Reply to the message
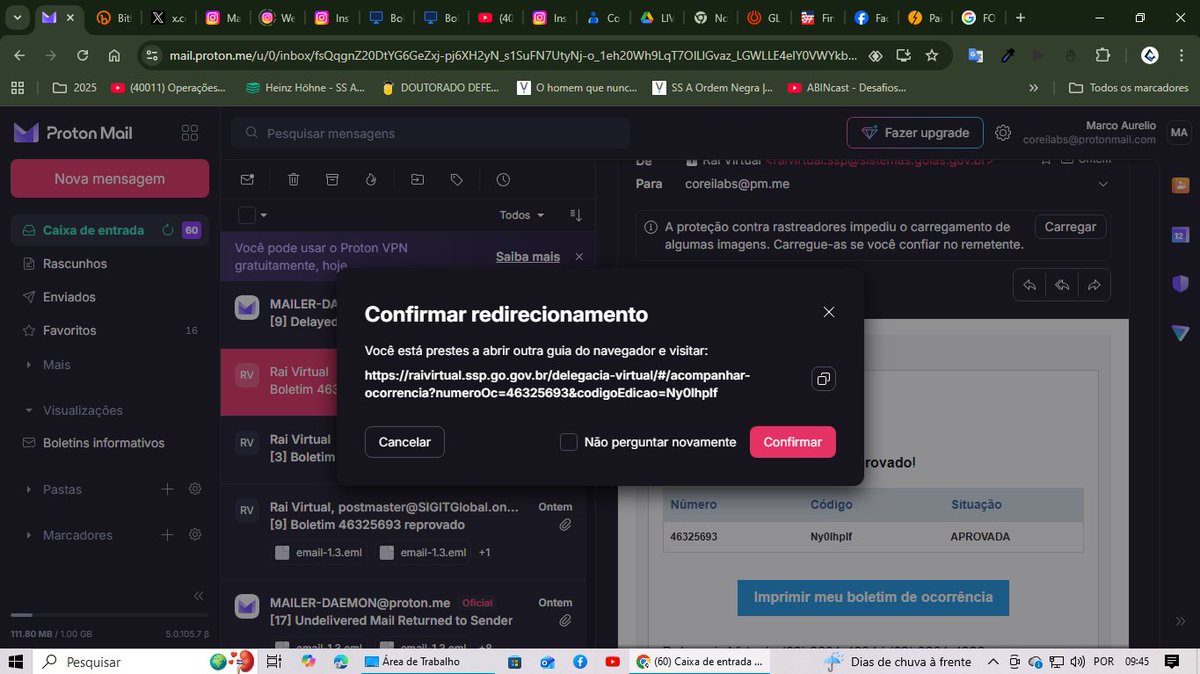 [1029, 285]
